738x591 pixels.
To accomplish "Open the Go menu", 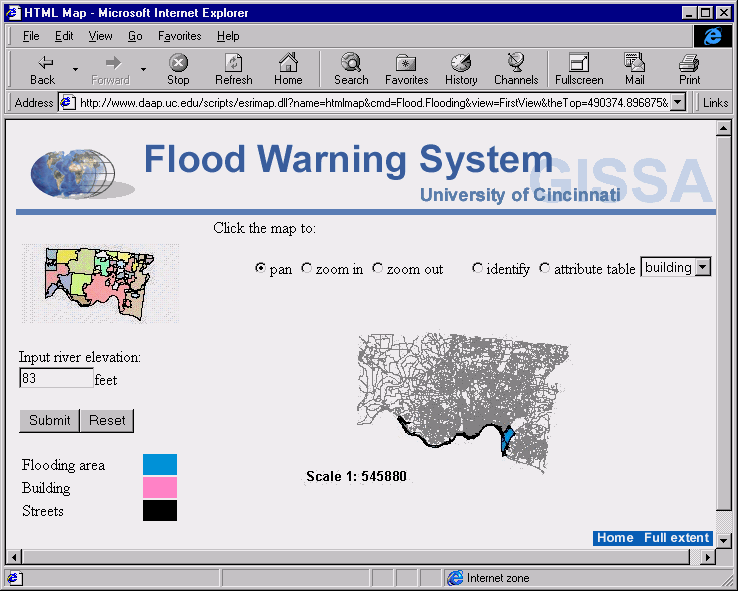I will 135,36.
